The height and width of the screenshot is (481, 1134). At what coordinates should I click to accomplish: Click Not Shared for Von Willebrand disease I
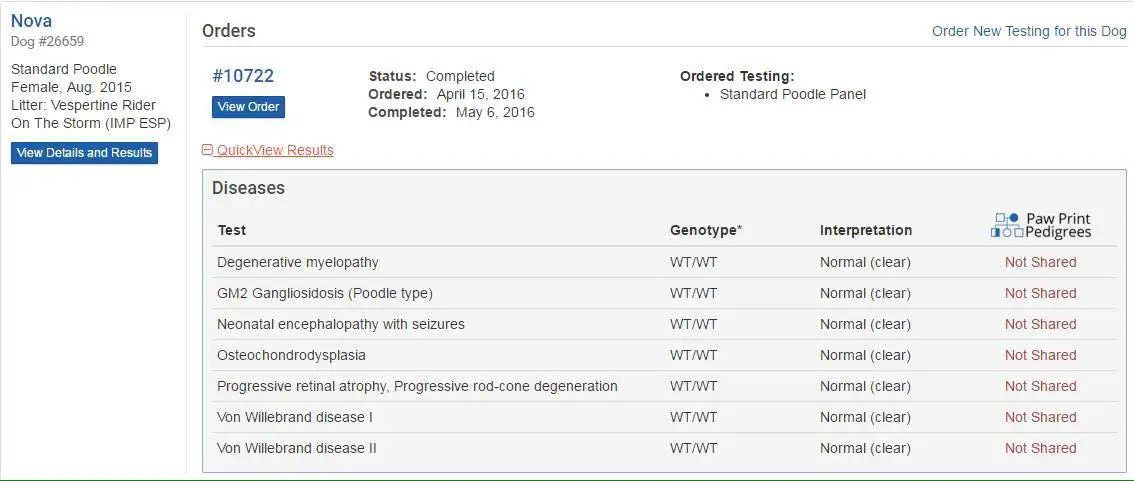tap(1041, 417)
